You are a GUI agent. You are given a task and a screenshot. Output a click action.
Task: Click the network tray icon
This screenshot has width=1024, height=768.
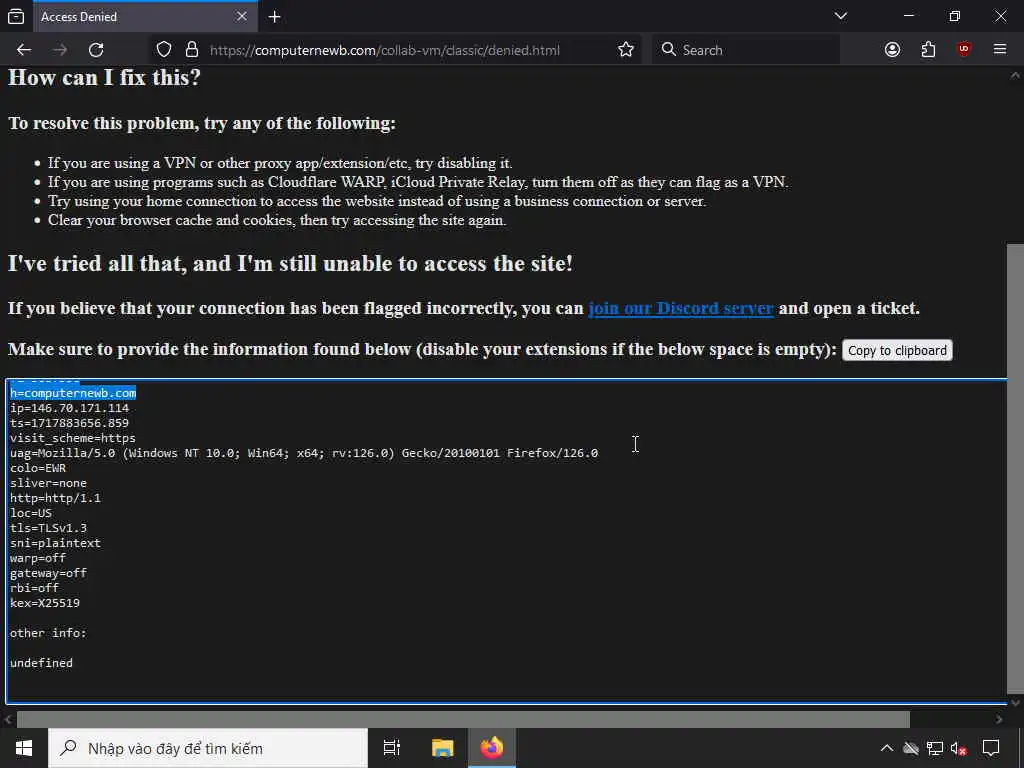coord(935,748)
